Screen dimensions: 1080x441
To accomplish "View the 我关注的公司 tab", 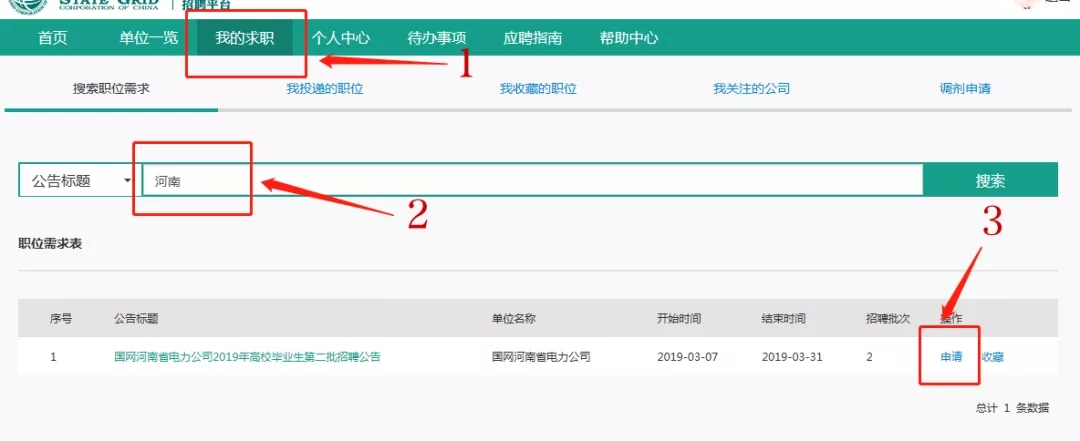I will (751, 88).
